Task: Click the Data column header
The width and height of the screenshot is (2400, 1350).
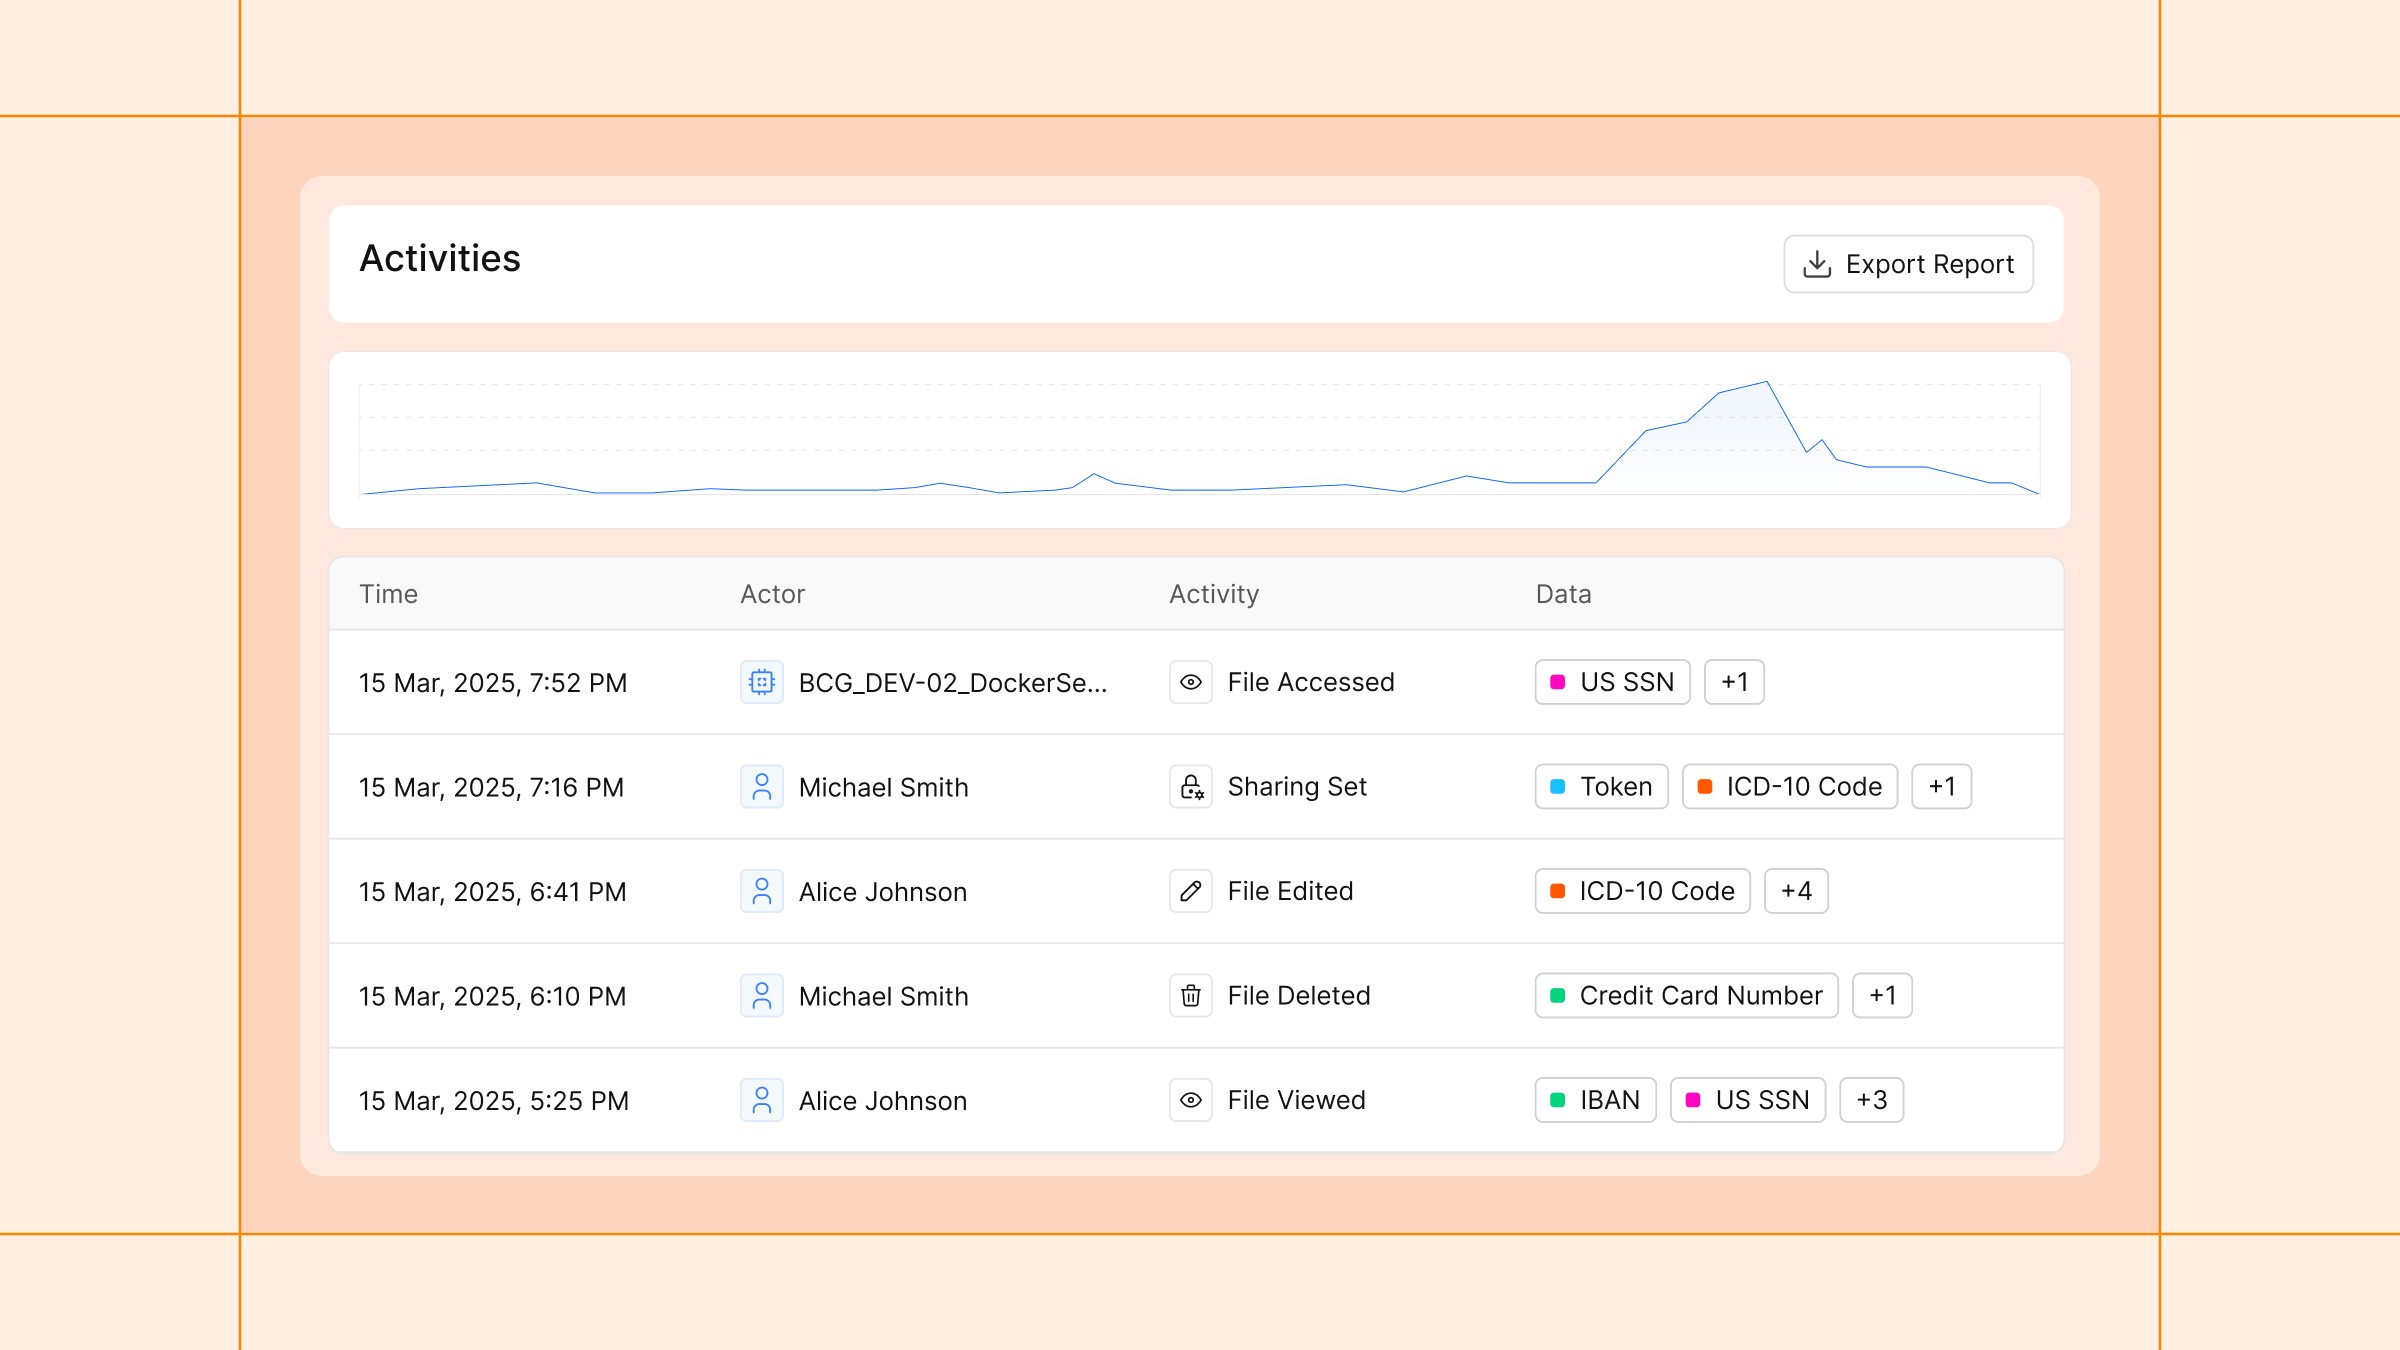Action: coord(1564,594)
